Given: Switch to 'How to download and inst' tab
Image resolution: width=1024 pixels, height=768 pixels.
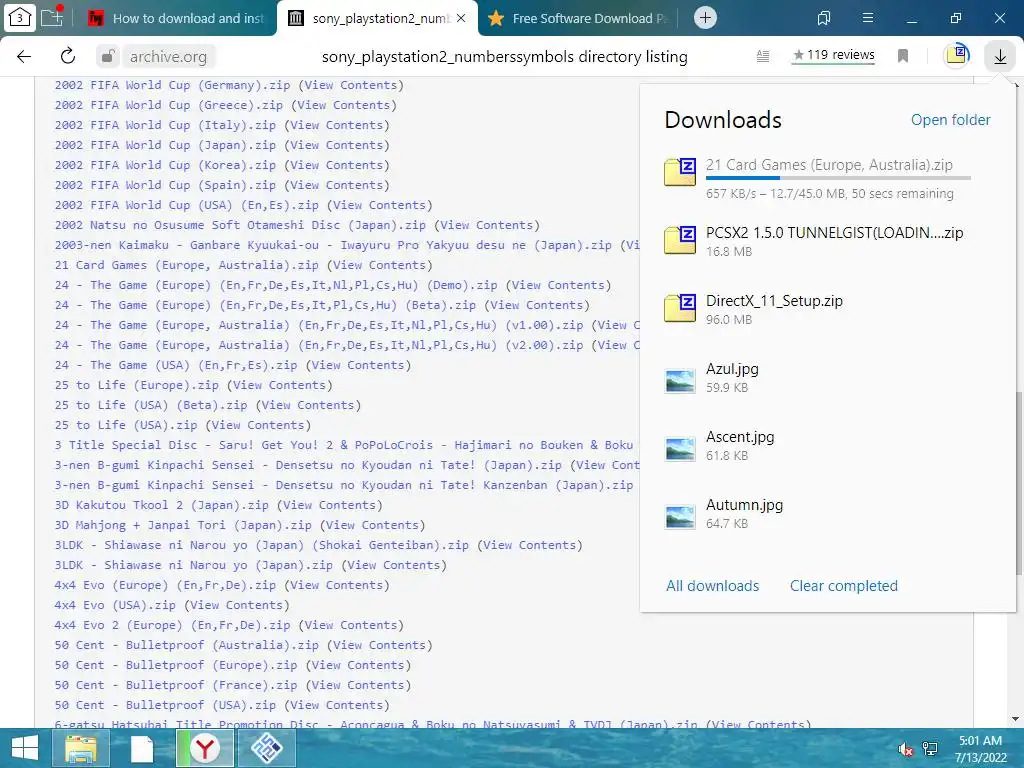Looking at the screenshot, I should pyautogui.click(x=176, y=18).
